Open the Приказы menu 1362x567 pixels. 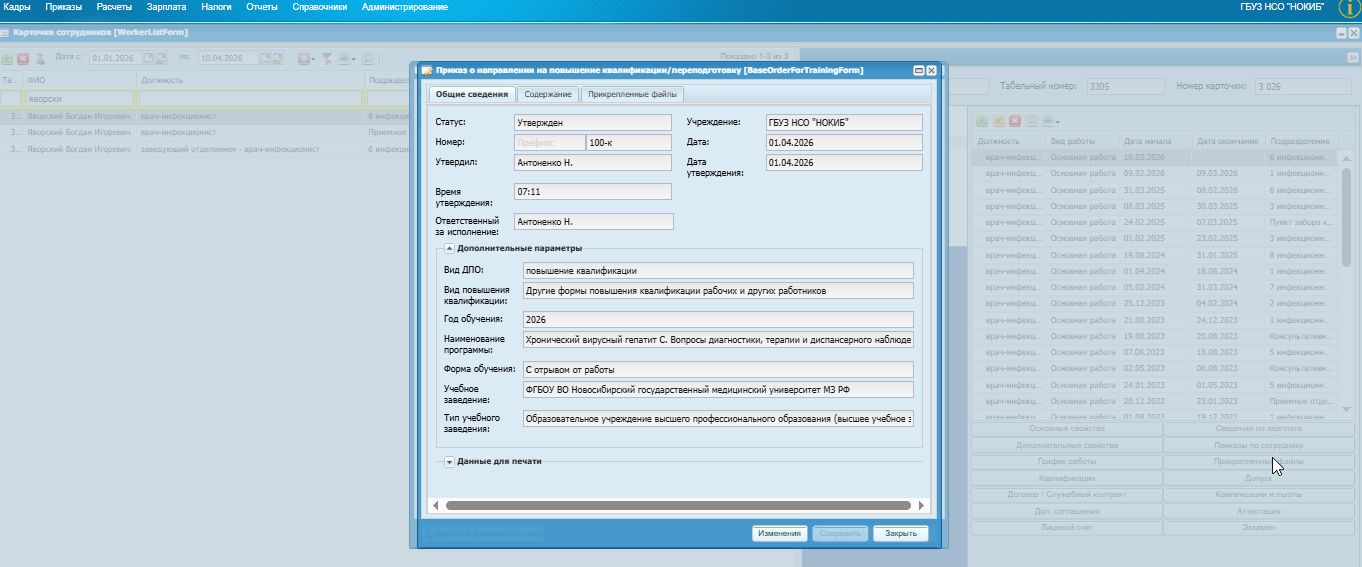[64, 7]
